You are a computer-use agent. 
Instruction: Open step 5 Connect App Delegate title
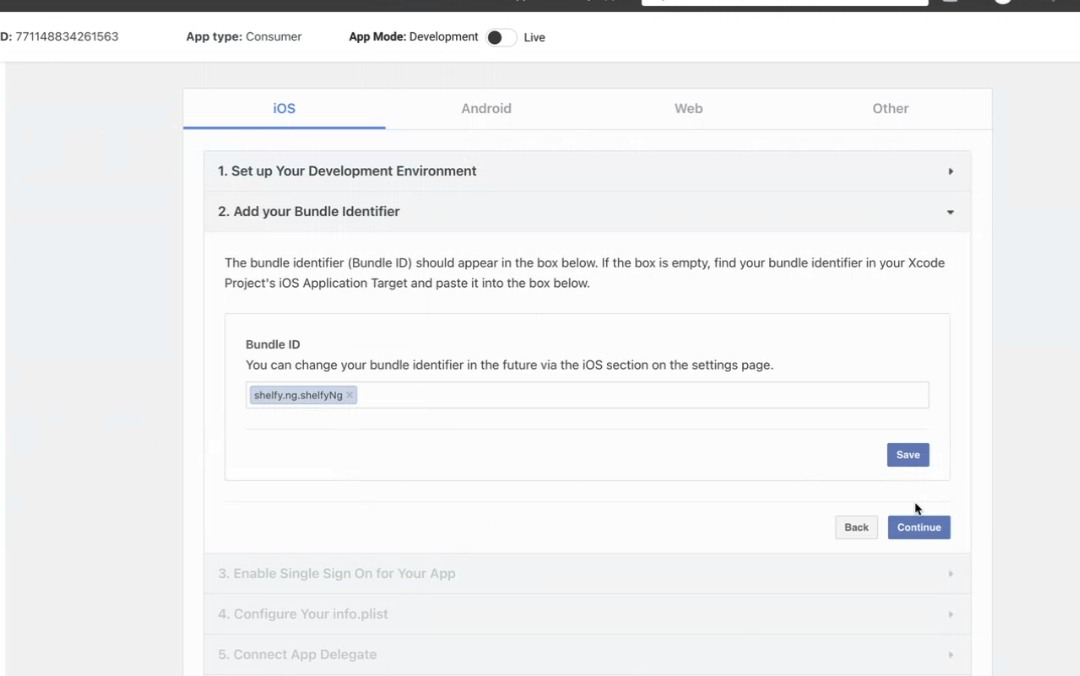pos(297,655)
